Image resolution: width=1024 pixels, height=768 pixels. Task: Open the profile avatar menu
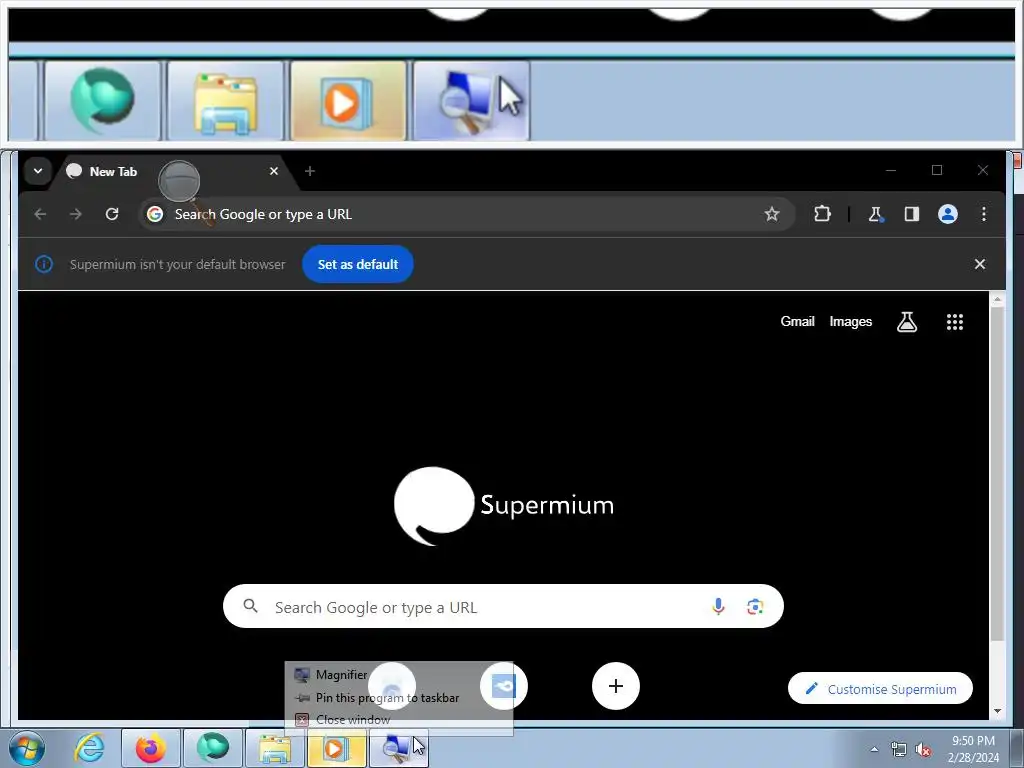pos(948,214)
